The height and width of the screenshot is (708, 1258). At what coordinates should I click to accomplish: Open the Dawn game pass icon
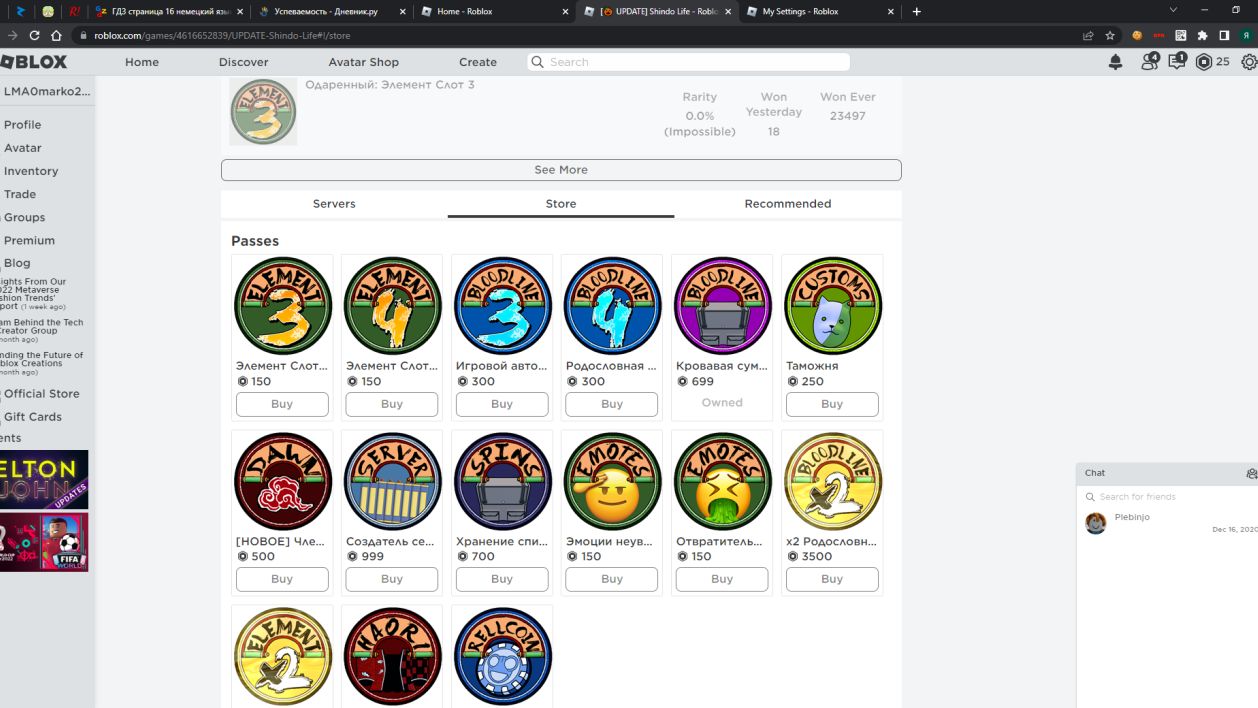coord(282,481)
